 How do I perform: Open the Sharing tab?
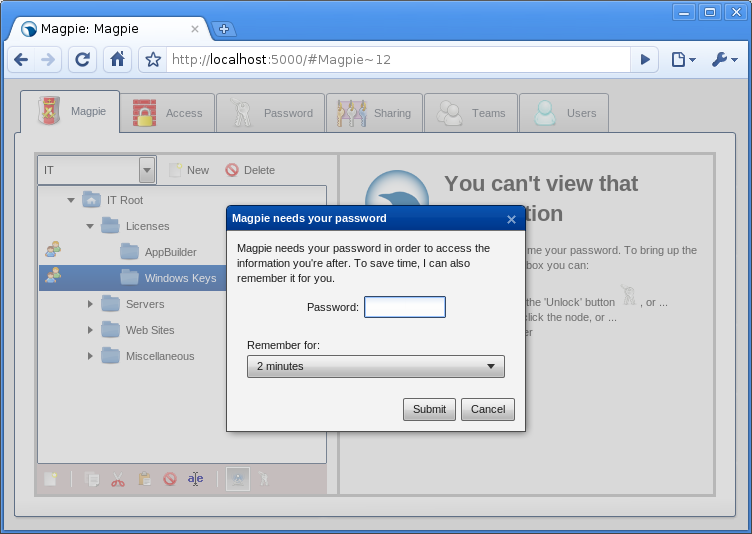(374, 113)
